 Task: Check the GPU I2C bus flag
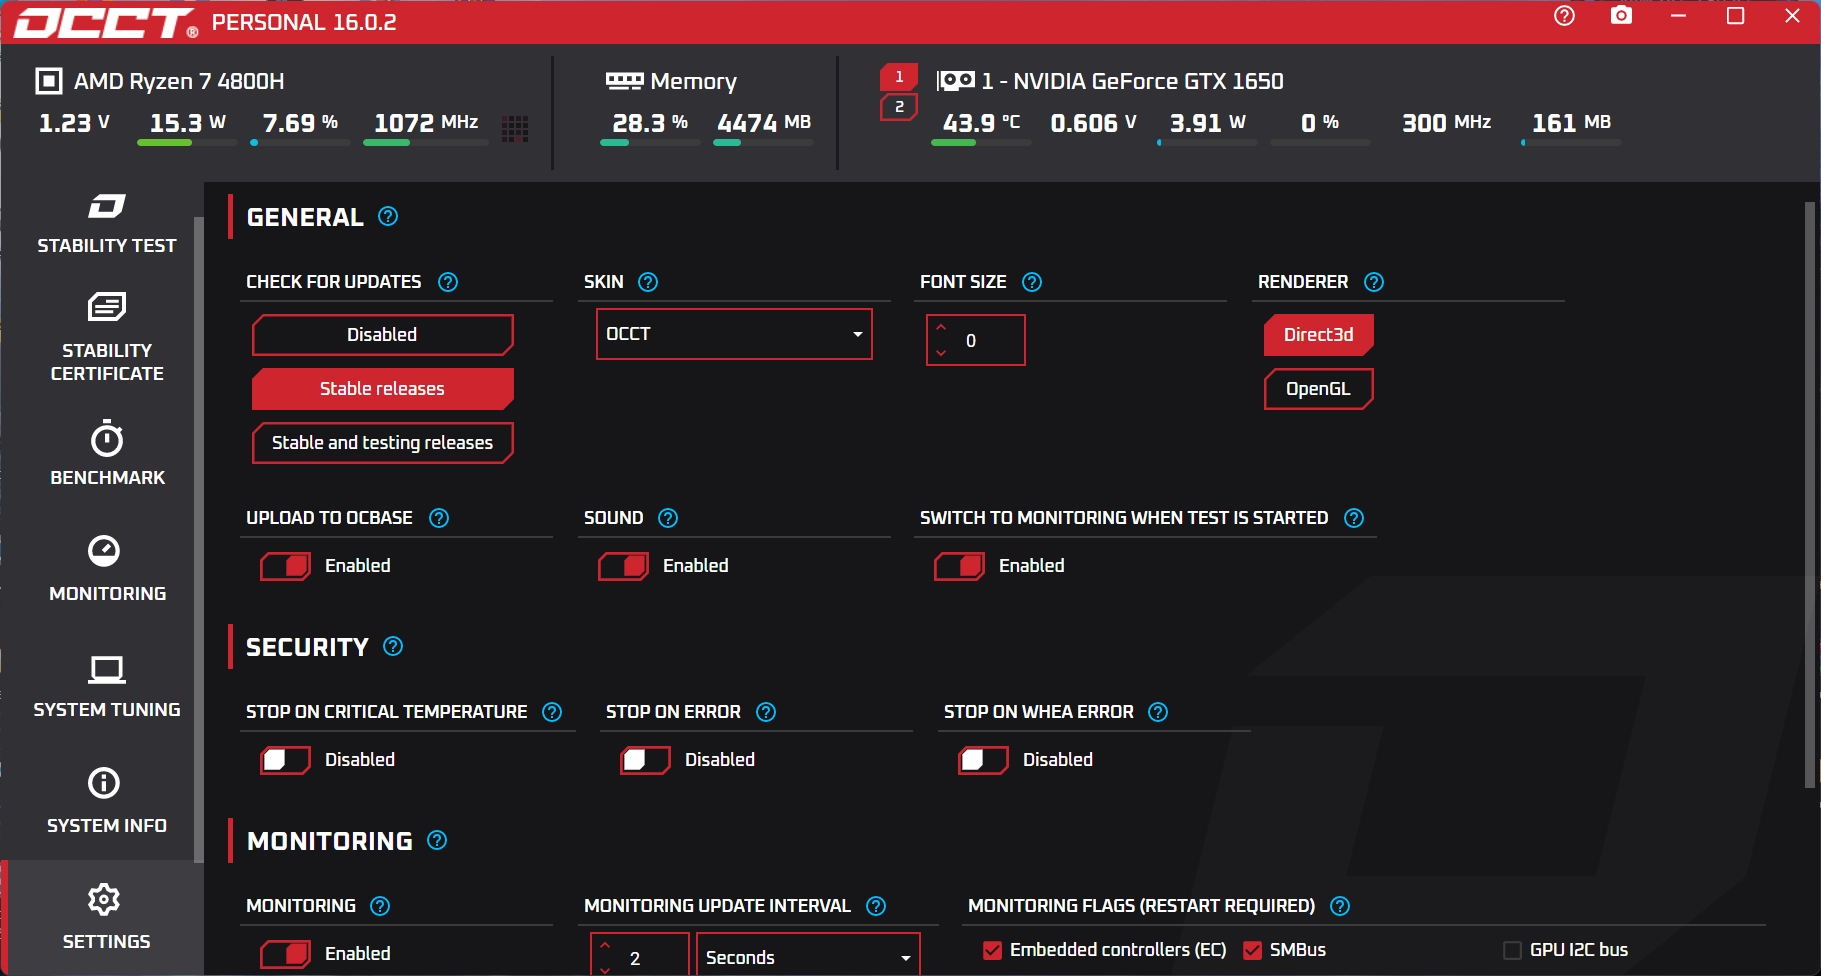pos(1512,950)
